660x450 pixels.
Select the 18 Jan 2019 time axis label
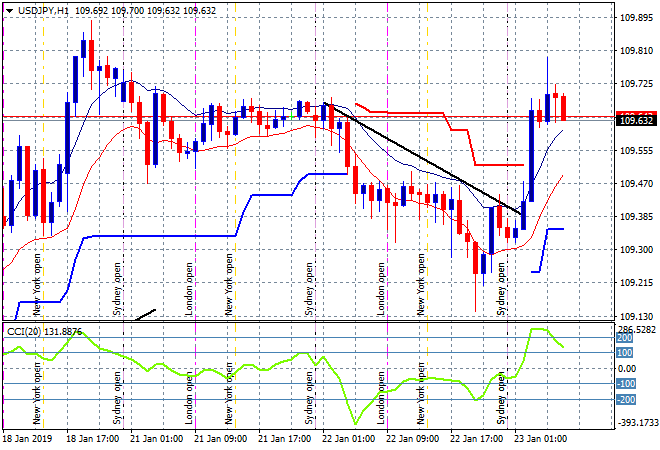27,439
